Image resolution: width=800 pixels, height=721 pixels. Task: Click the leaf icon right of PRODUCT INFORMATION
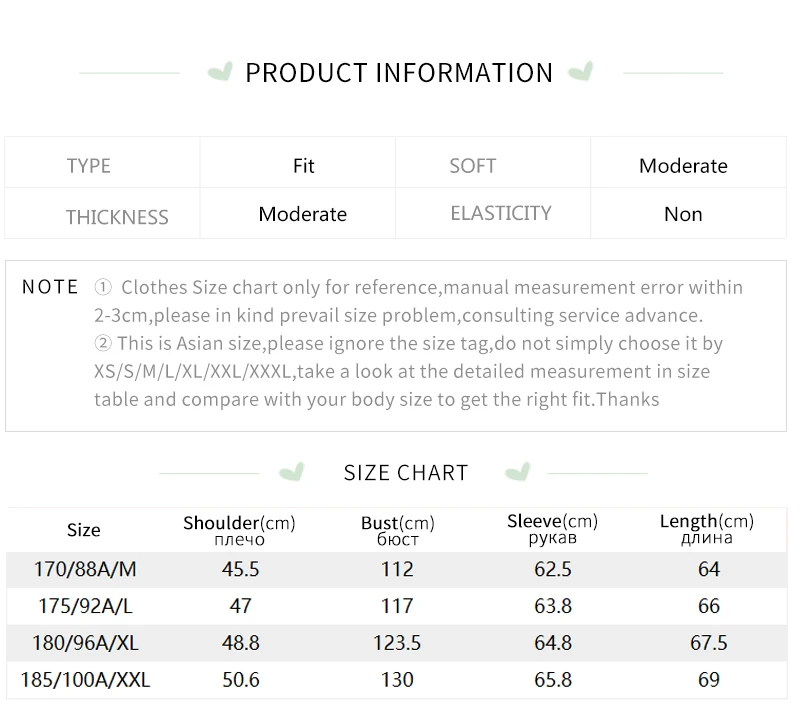580,72
